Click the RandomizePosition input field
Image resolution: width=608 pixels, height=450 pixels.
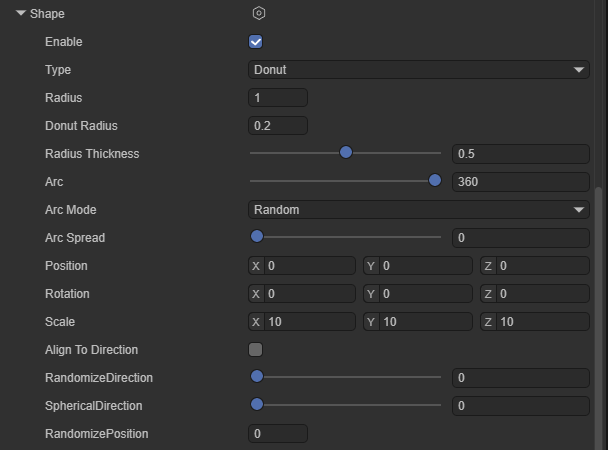coord(277,434)
